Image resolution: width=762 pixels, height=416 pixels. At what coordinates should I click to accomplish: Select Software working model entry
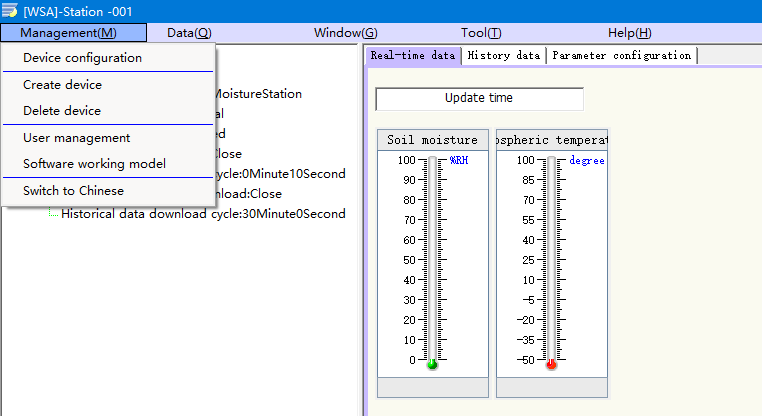(x=94, y=164)
